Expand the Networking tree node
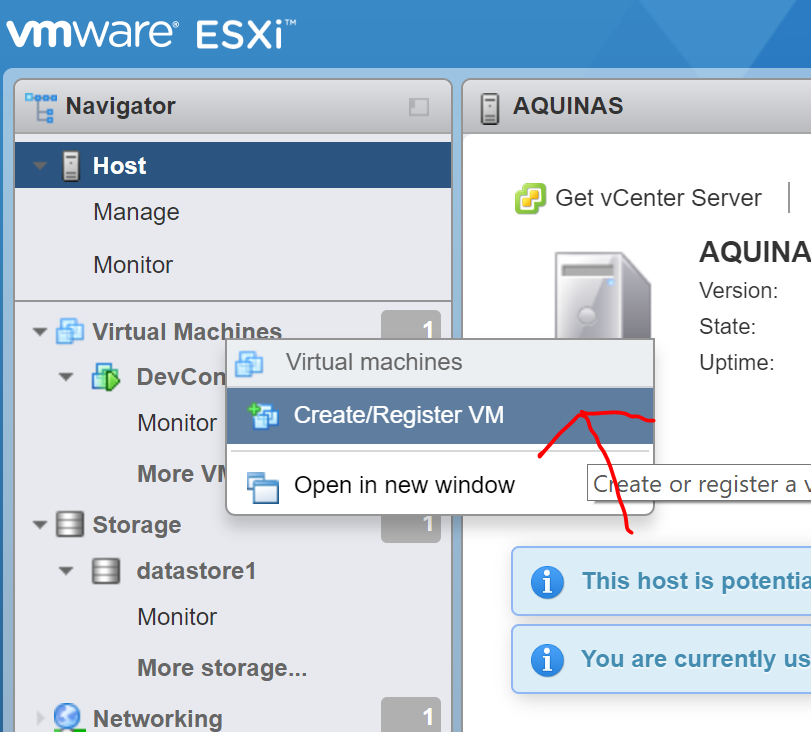The height and width of the screenshot is (732, 811). [40, 718]
